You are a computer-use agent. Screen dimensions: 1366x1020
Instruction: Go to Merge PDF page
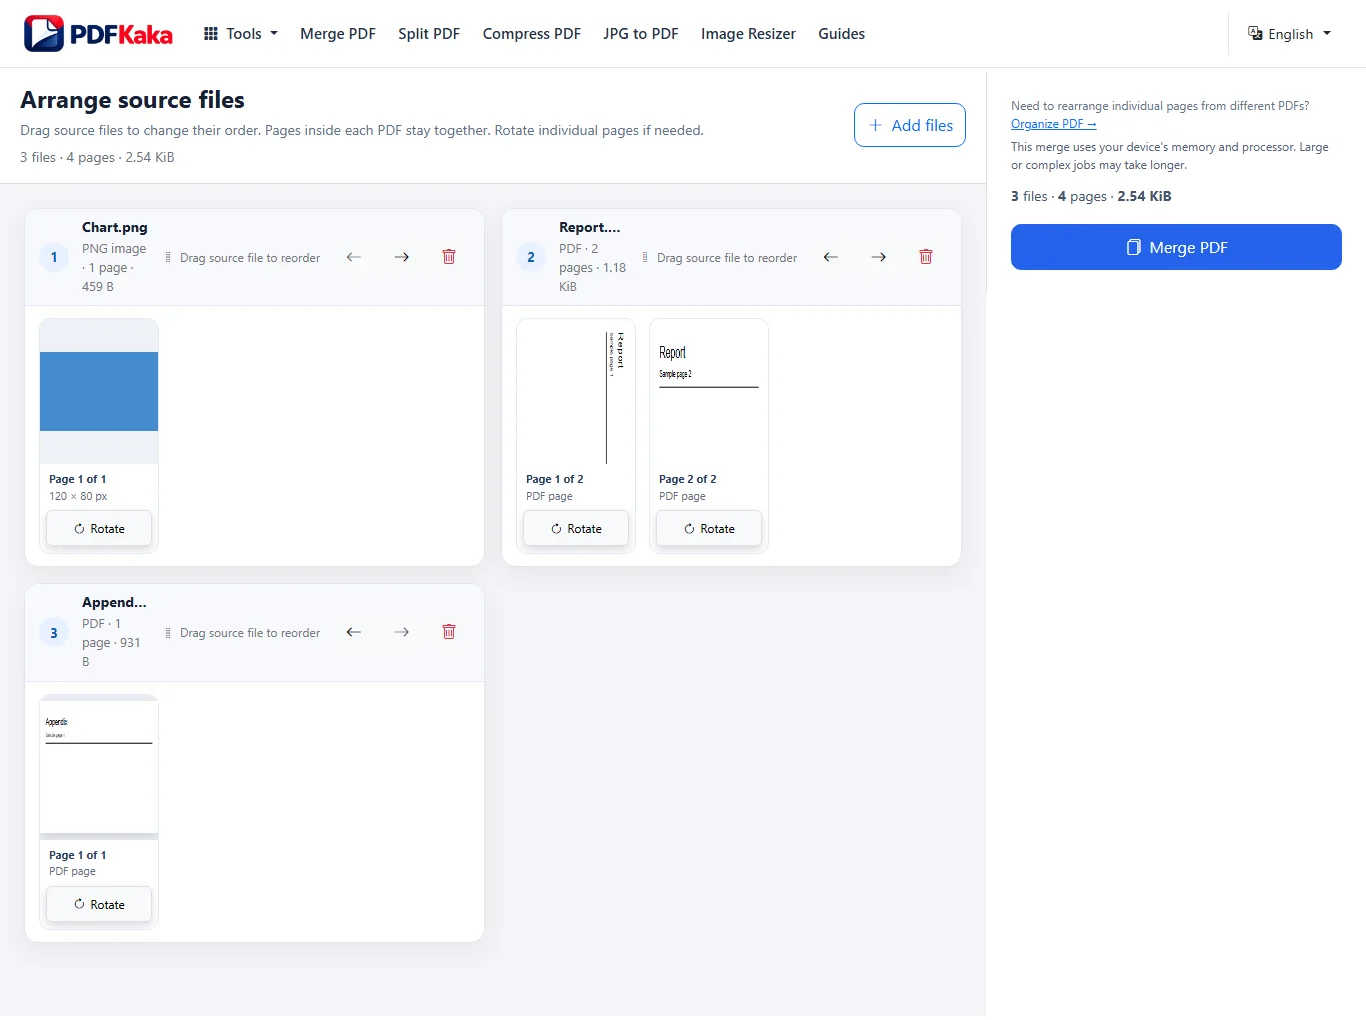[338, 34]
